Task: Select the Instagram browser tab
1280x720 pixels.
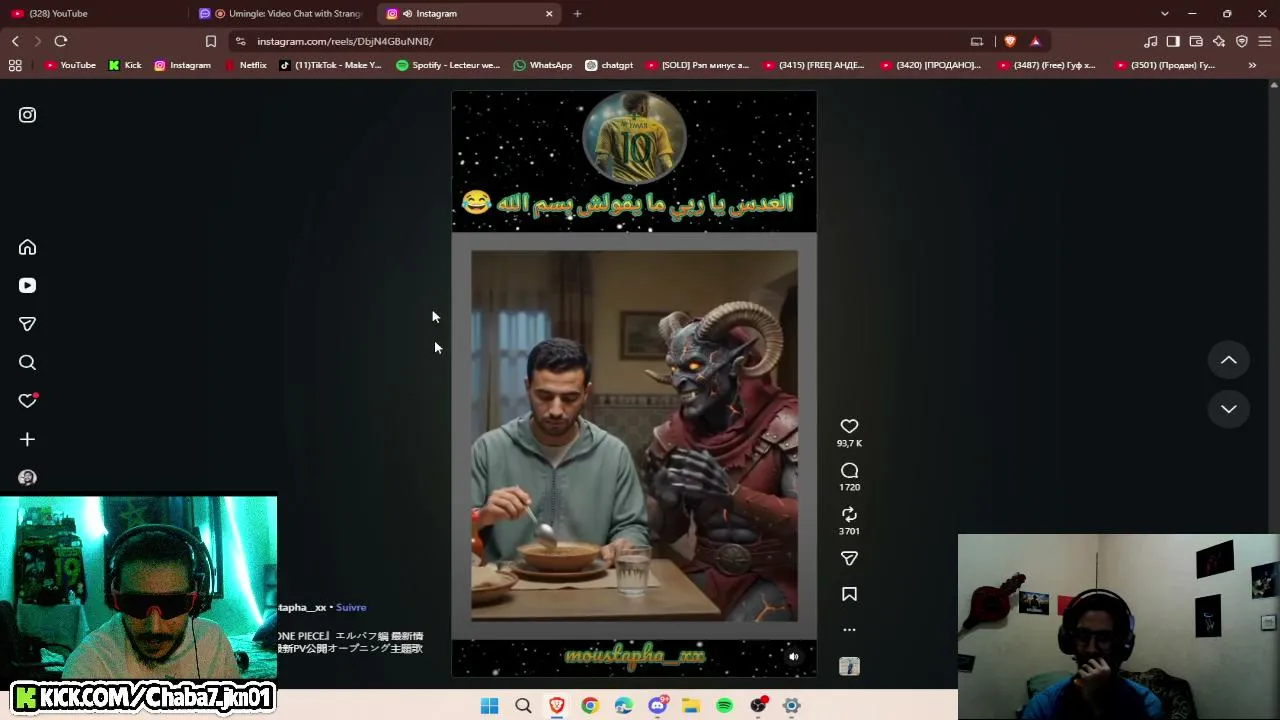Action: 471,14
